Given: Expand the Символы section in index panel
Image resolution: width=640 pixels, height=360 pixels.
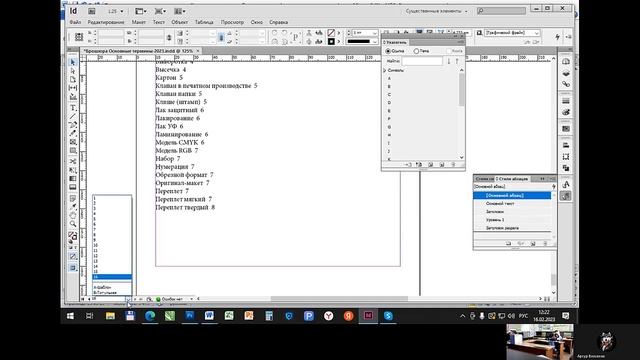Looking at the screenshot, I should [385, 70].
